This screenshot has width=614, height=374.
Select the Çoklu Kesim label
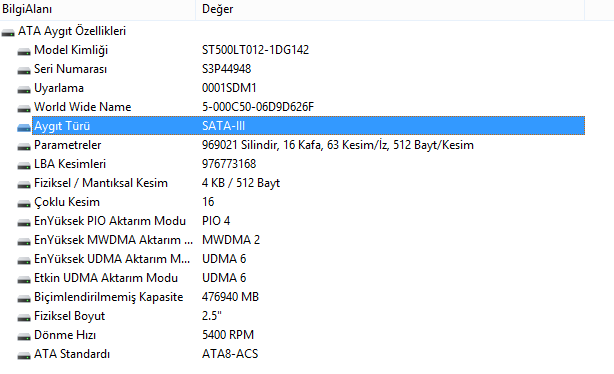(x=67, y=202)
